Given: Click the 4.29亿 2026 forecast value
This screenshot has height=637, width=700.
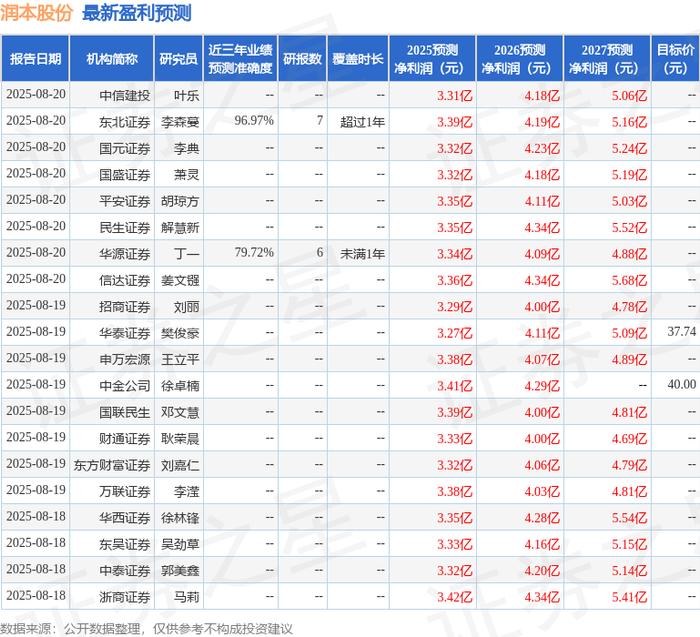Looking at the screenshot, I should 542,386.
